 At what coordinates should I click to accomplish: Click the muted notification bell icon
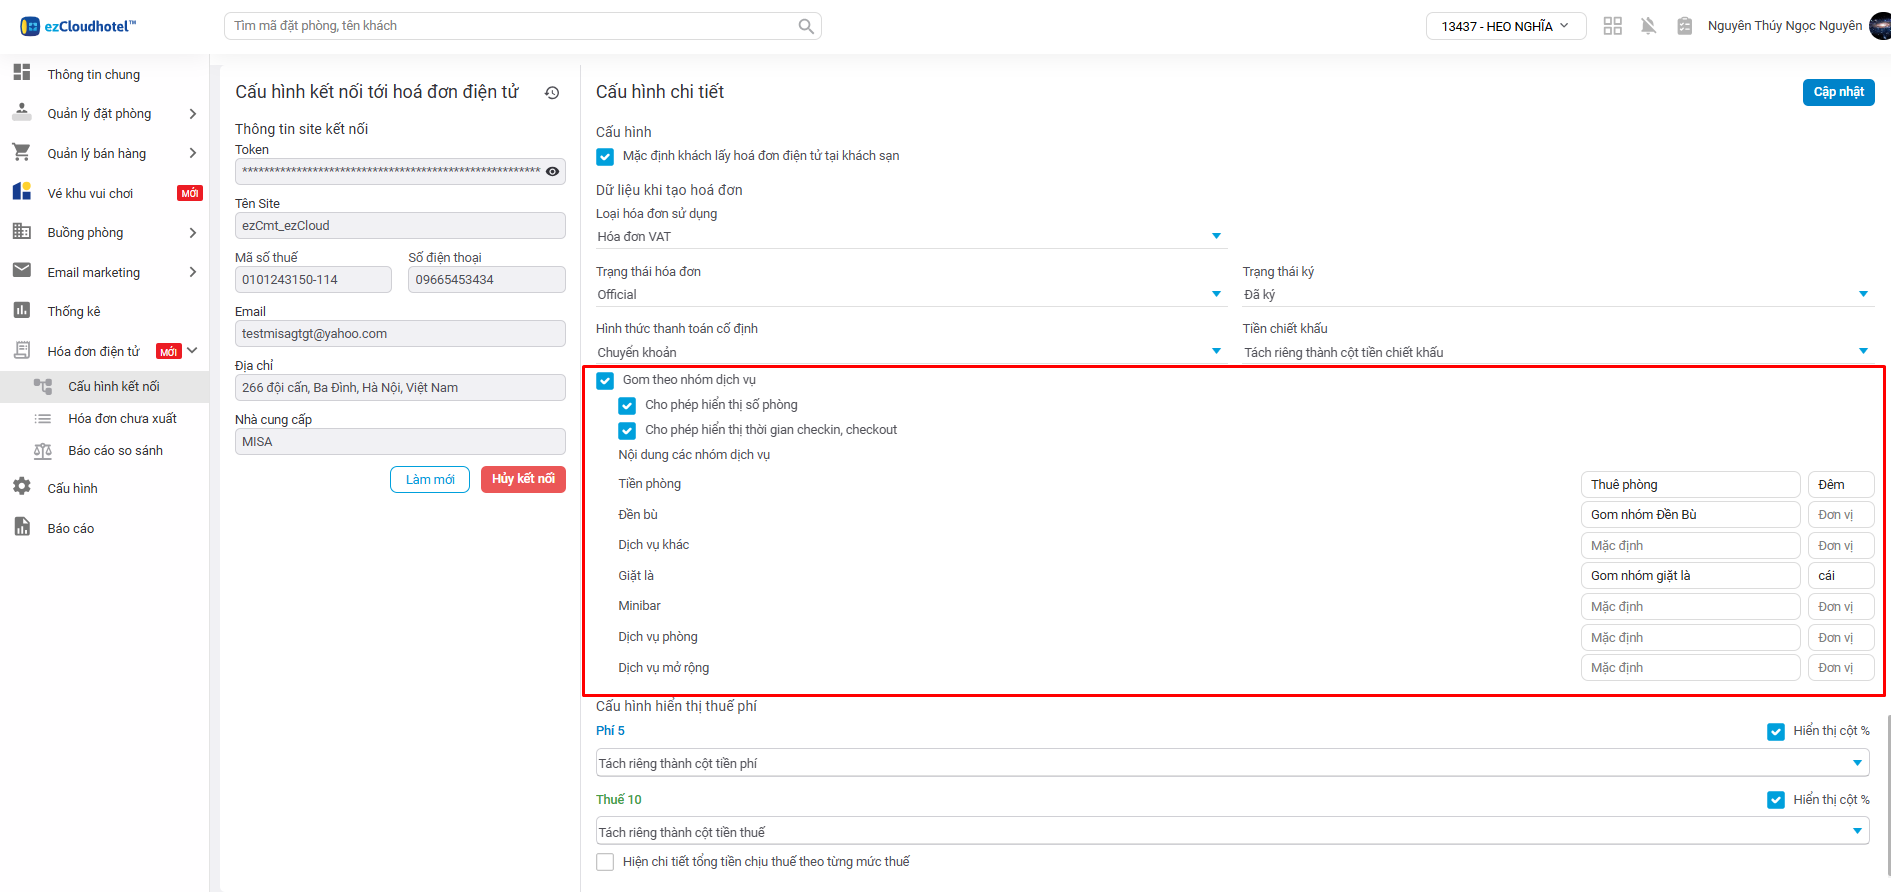coord(1648,26)
